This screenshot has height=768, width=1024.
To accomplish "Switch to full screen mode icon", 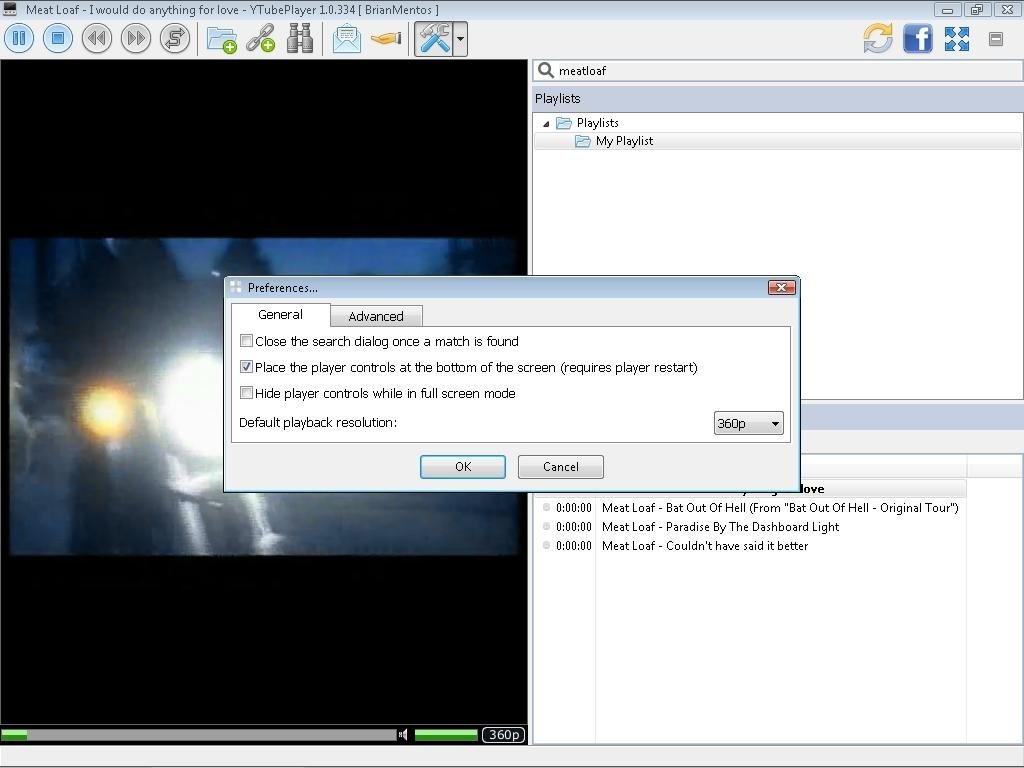I will tap(957, 39).
